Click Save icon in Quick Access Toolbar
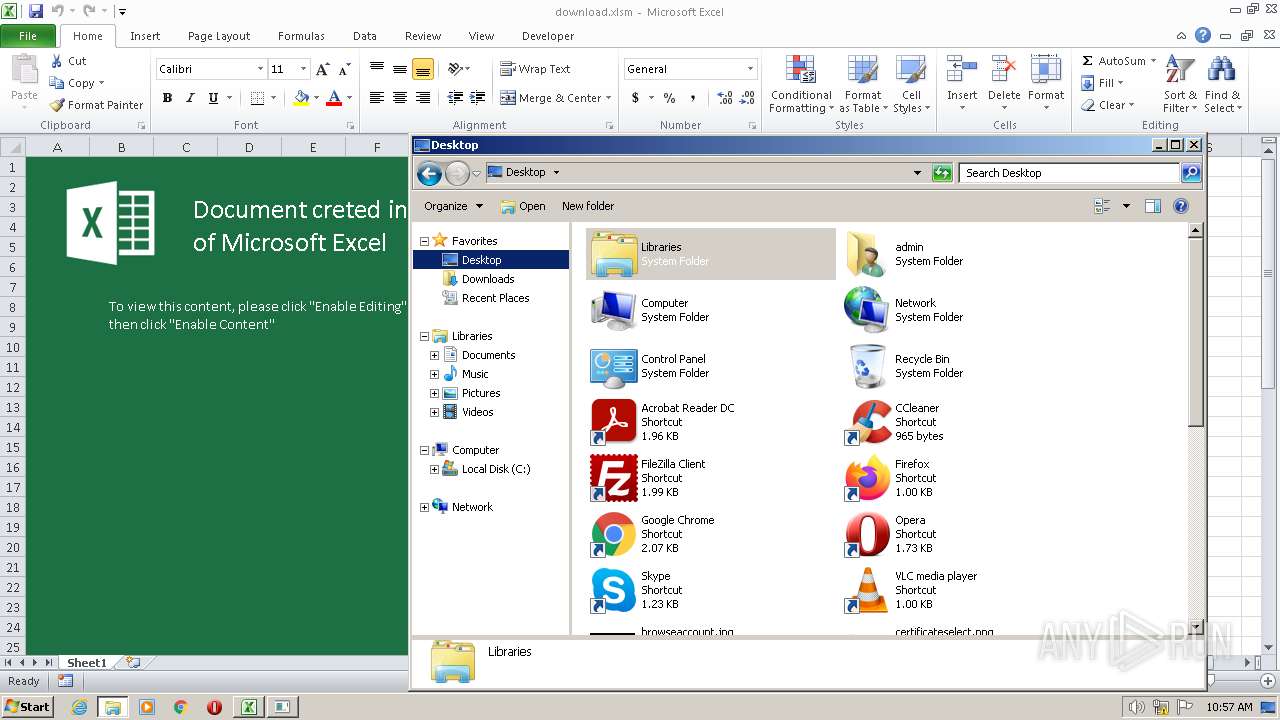The width and height of the screenshot is (1280, 720). tap(36, 11)
